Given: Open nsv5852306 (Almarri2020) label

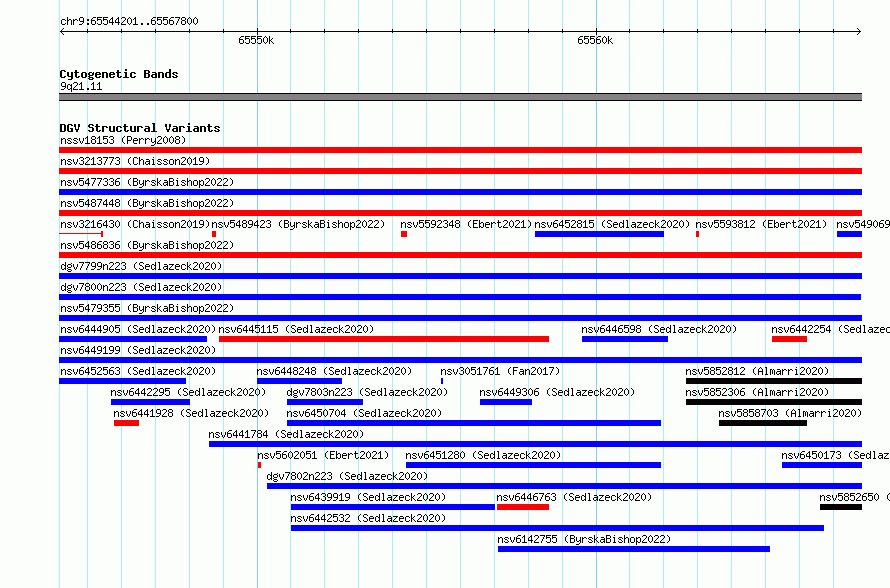Looking at the screenshot, I should coord(757,392).
